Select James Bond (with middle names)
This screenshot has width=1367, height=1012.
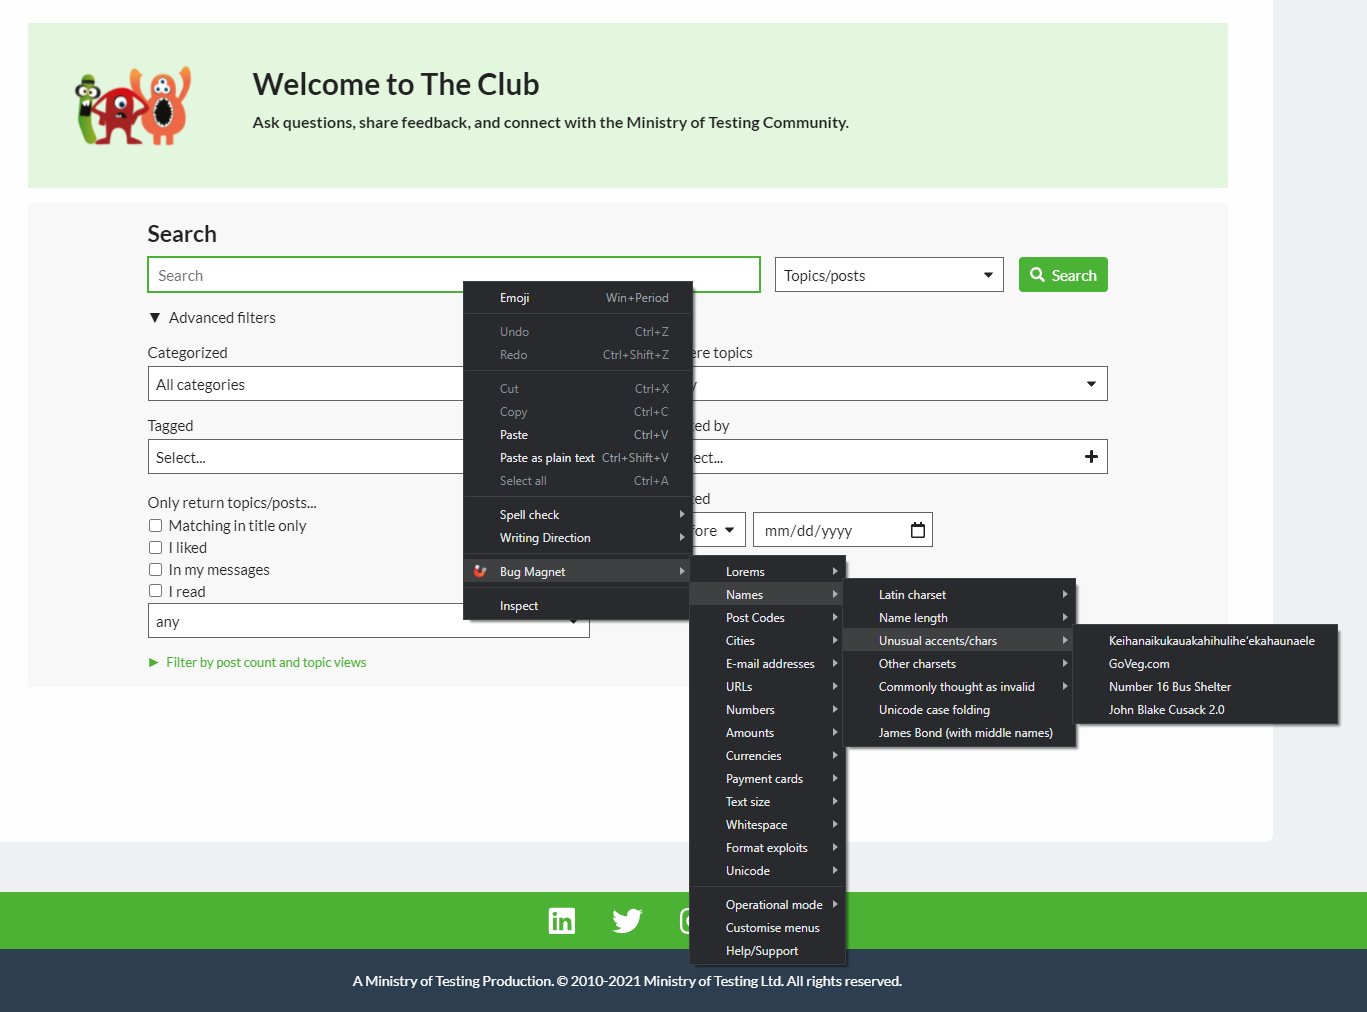[x=960, y=733]
